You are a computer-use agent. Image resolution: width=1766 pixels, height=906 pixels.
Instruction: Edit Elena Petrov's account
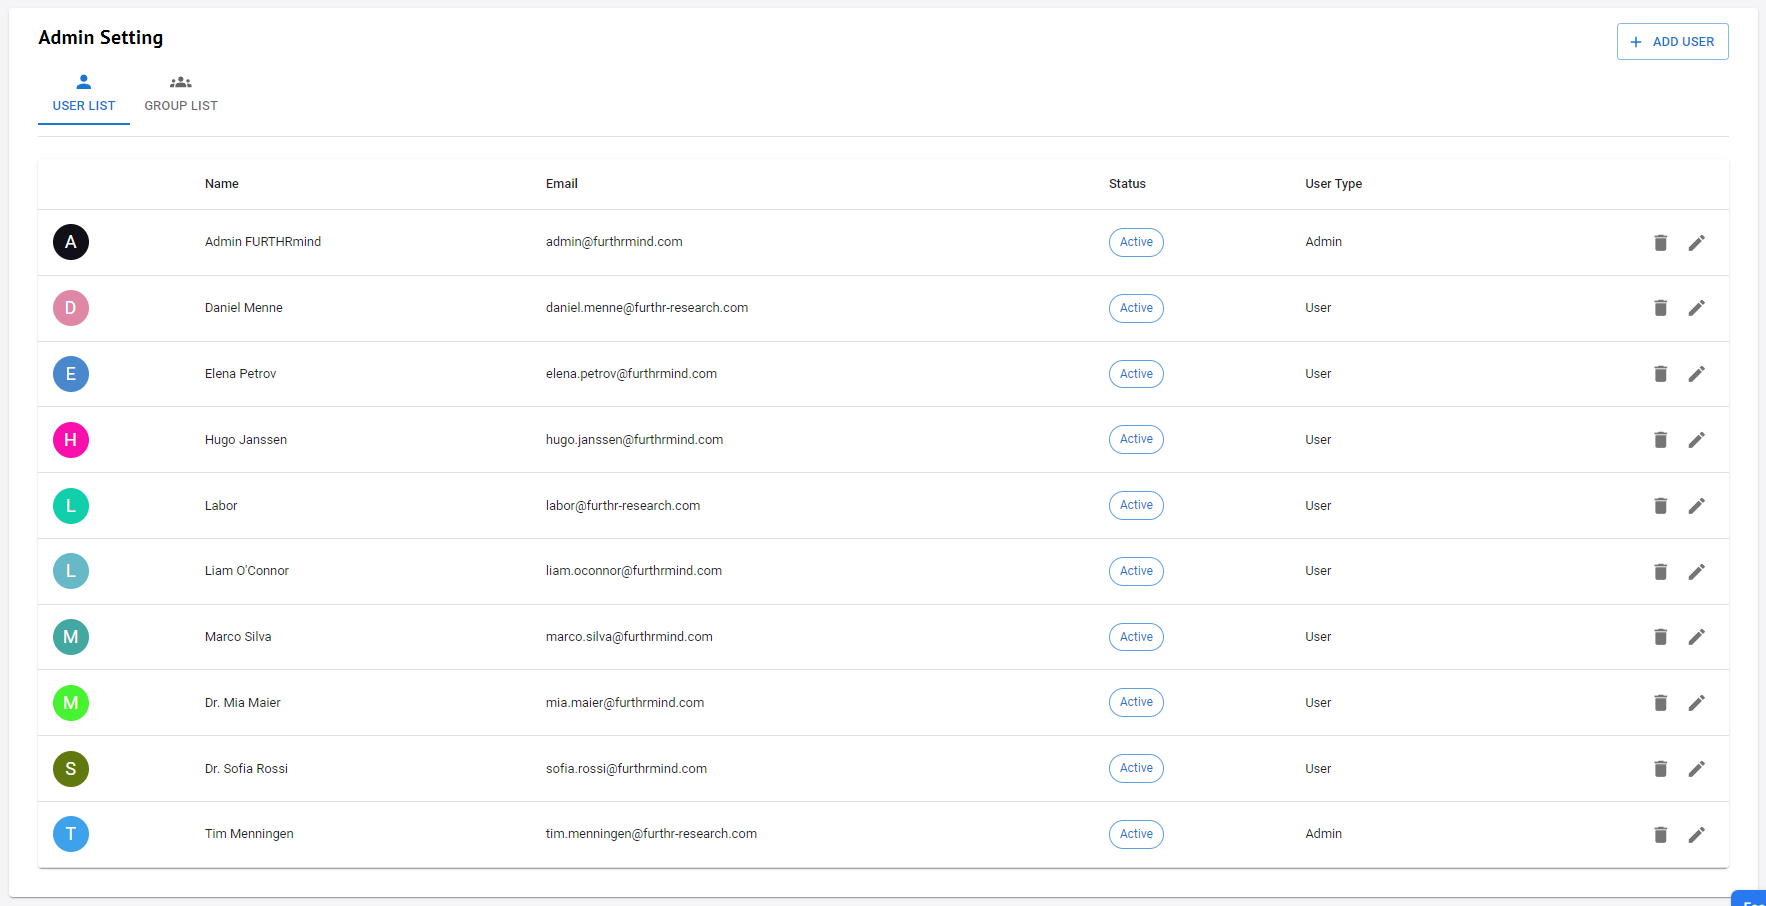click(1697, 373)
